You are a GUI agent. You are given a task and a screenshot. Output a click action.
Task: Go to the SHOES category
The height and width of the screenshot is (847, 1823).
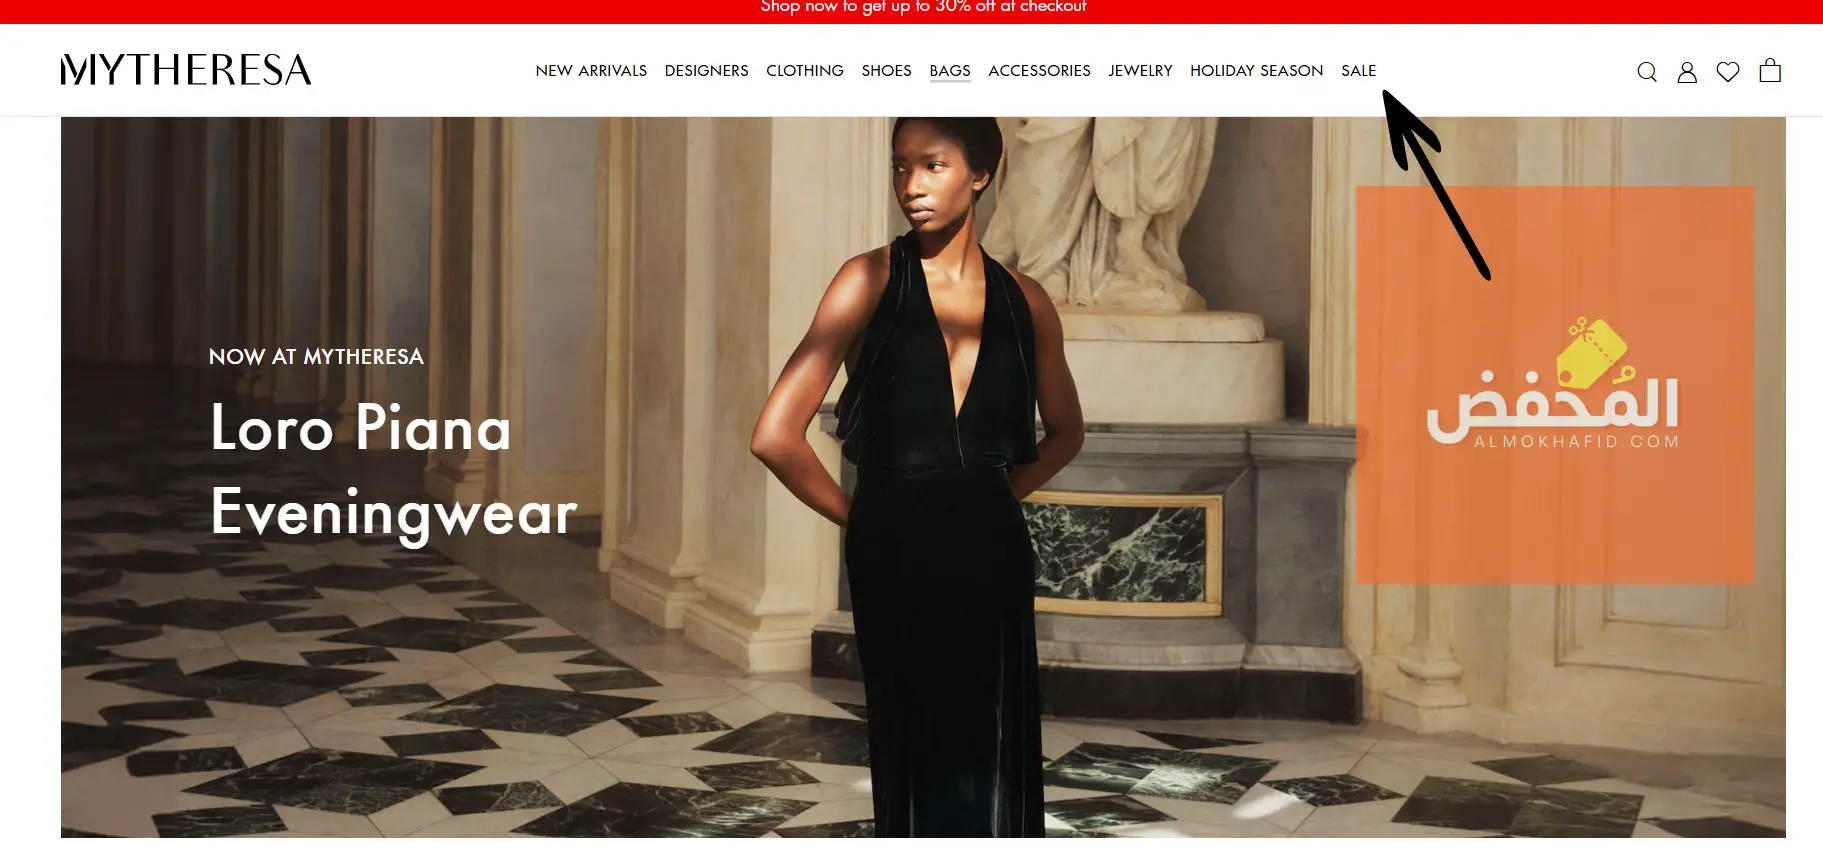click(x=886, y=71)
